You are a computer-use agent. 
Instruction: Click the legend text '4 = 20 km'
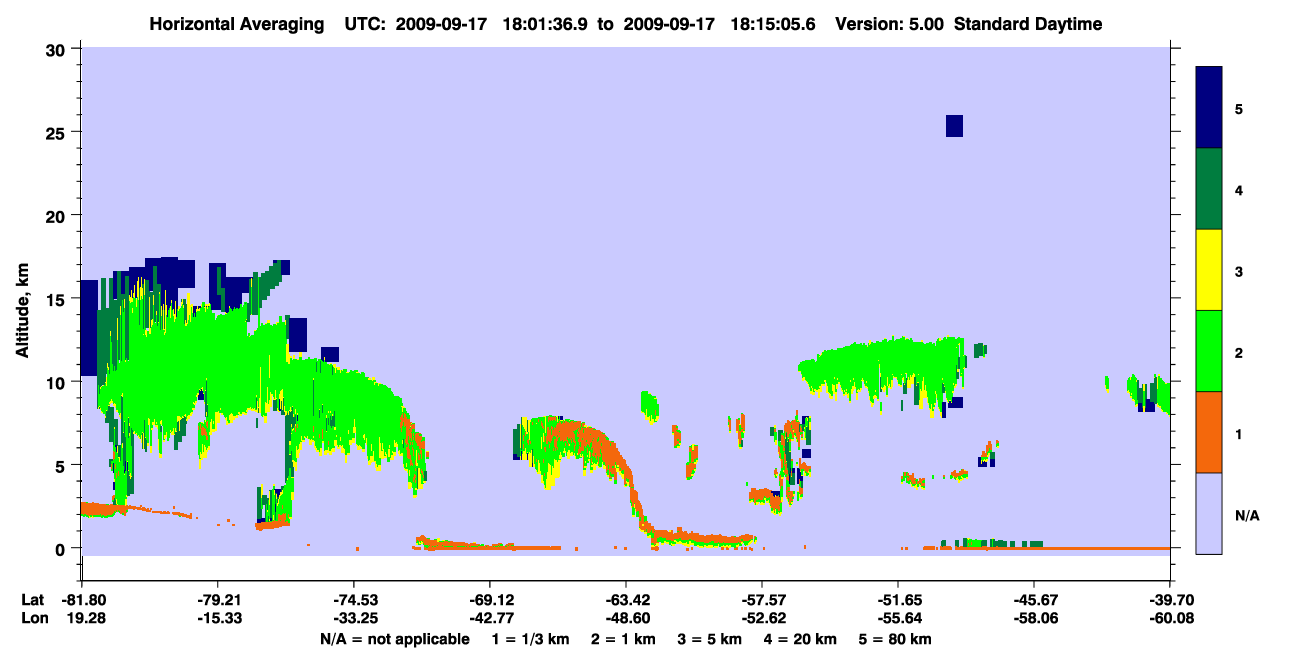pos(801,639)
